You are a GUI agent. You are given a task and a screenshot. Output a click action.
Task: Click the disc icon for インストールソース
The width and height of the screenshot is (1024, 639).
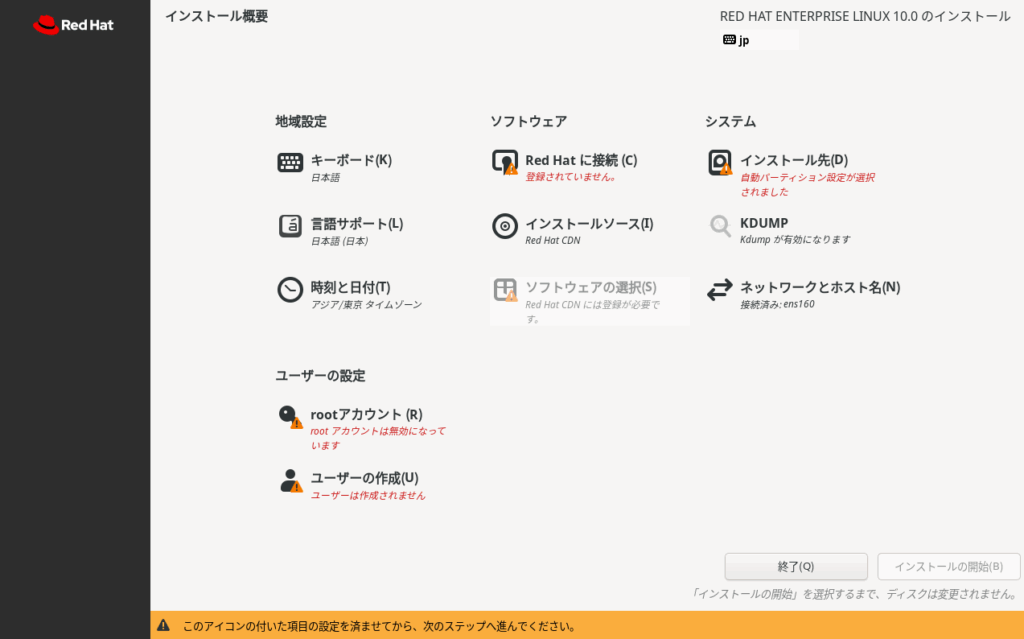pyautogui.click(x=505, y=226)
